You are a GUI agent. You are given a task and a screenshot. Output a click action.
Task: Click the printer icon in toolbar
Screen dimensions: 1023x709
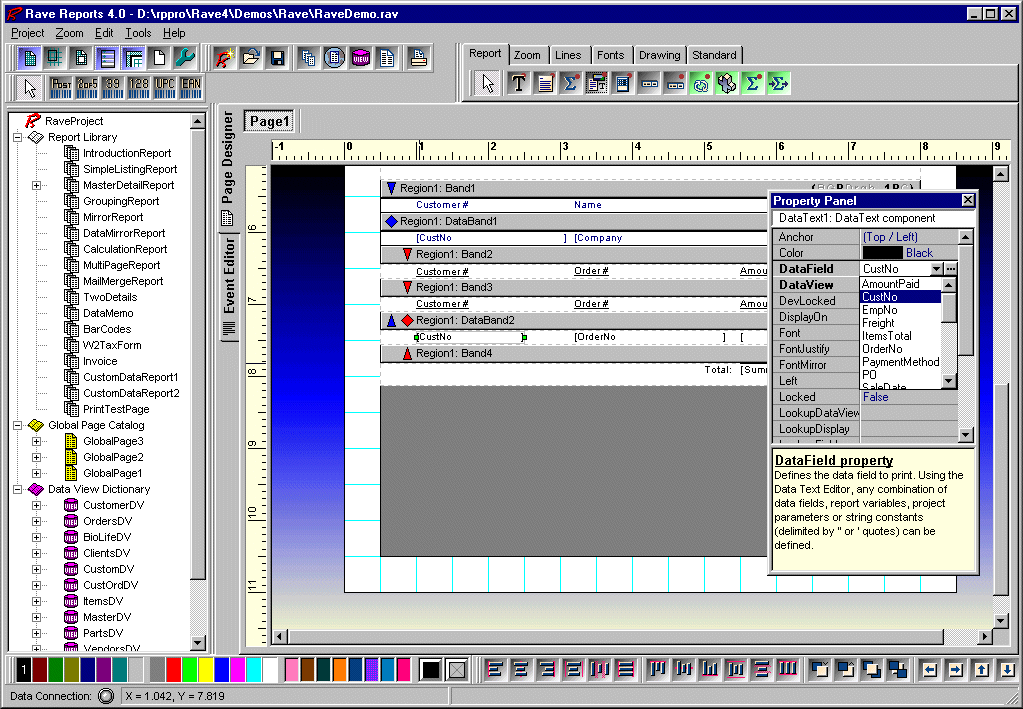(x=420, y=57)
